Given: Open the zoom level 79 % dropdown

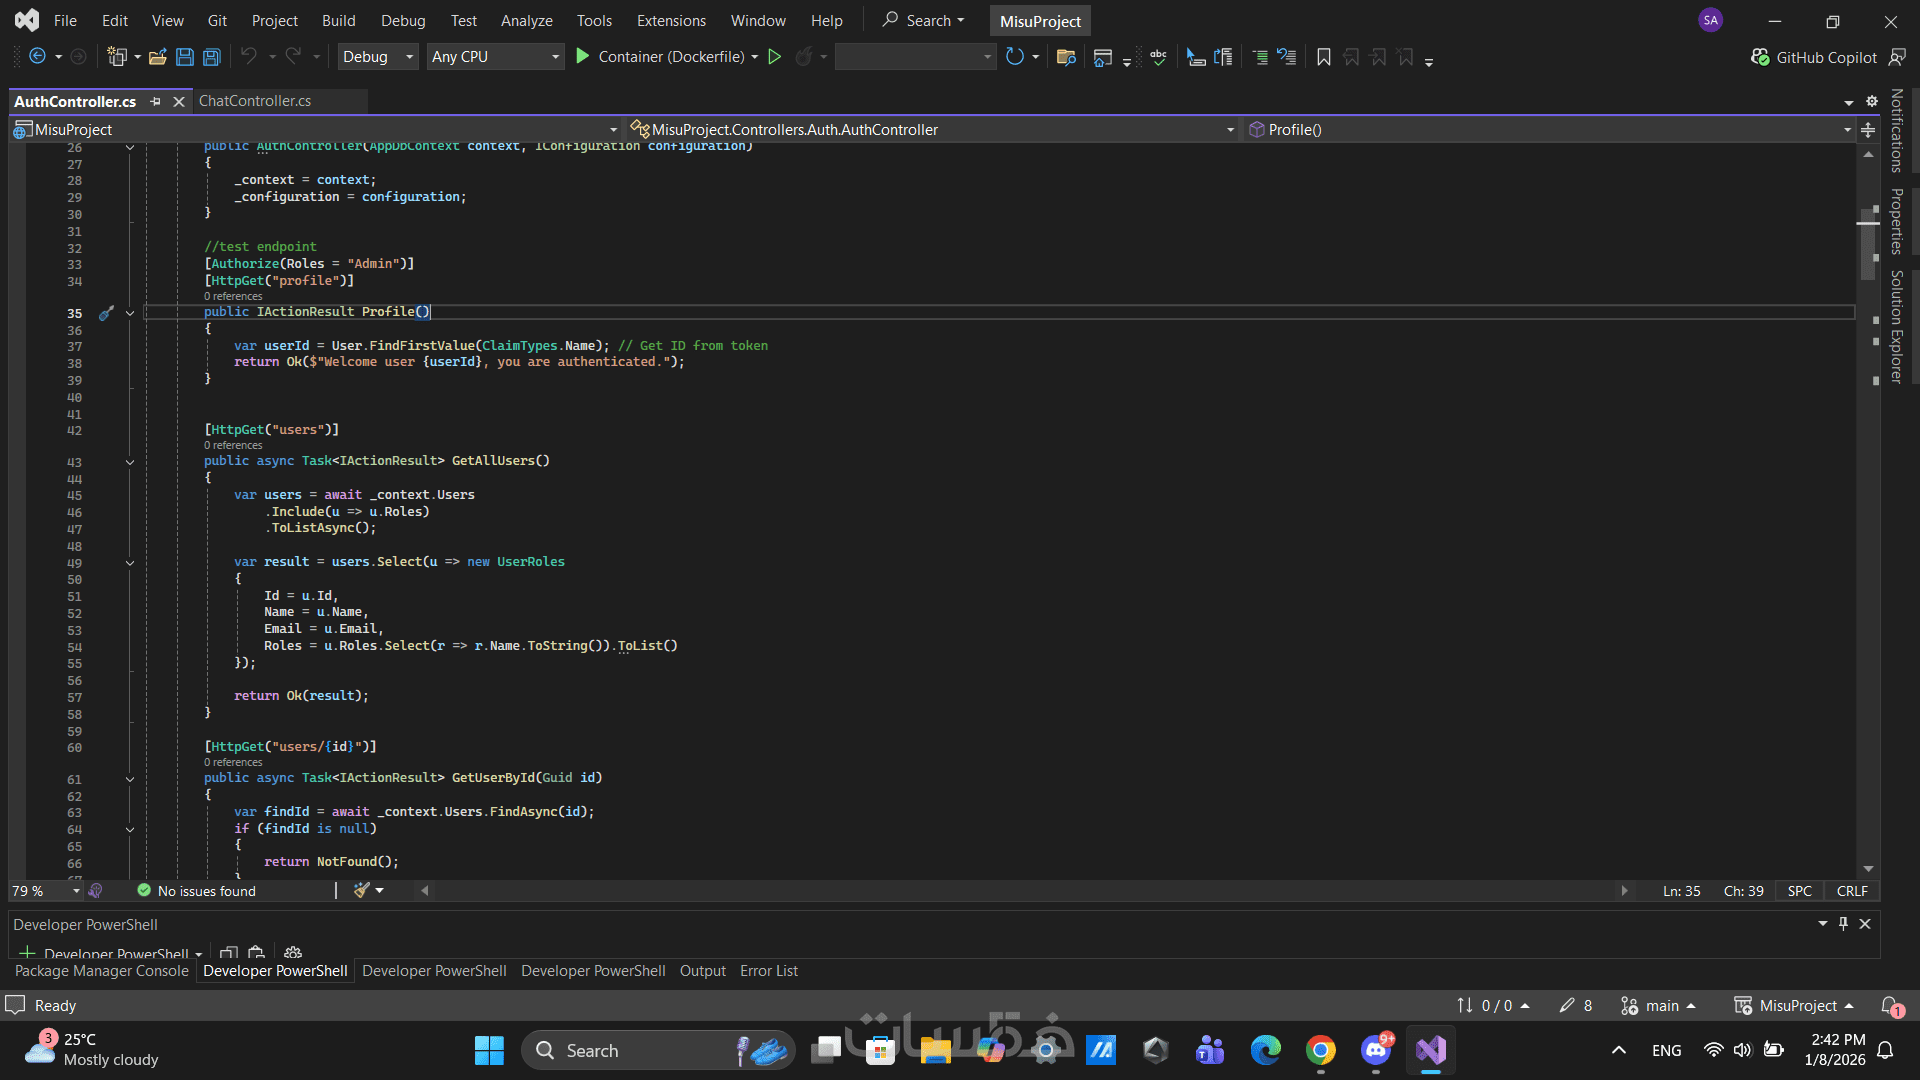Looking at the screenshot, I should 45,891.
